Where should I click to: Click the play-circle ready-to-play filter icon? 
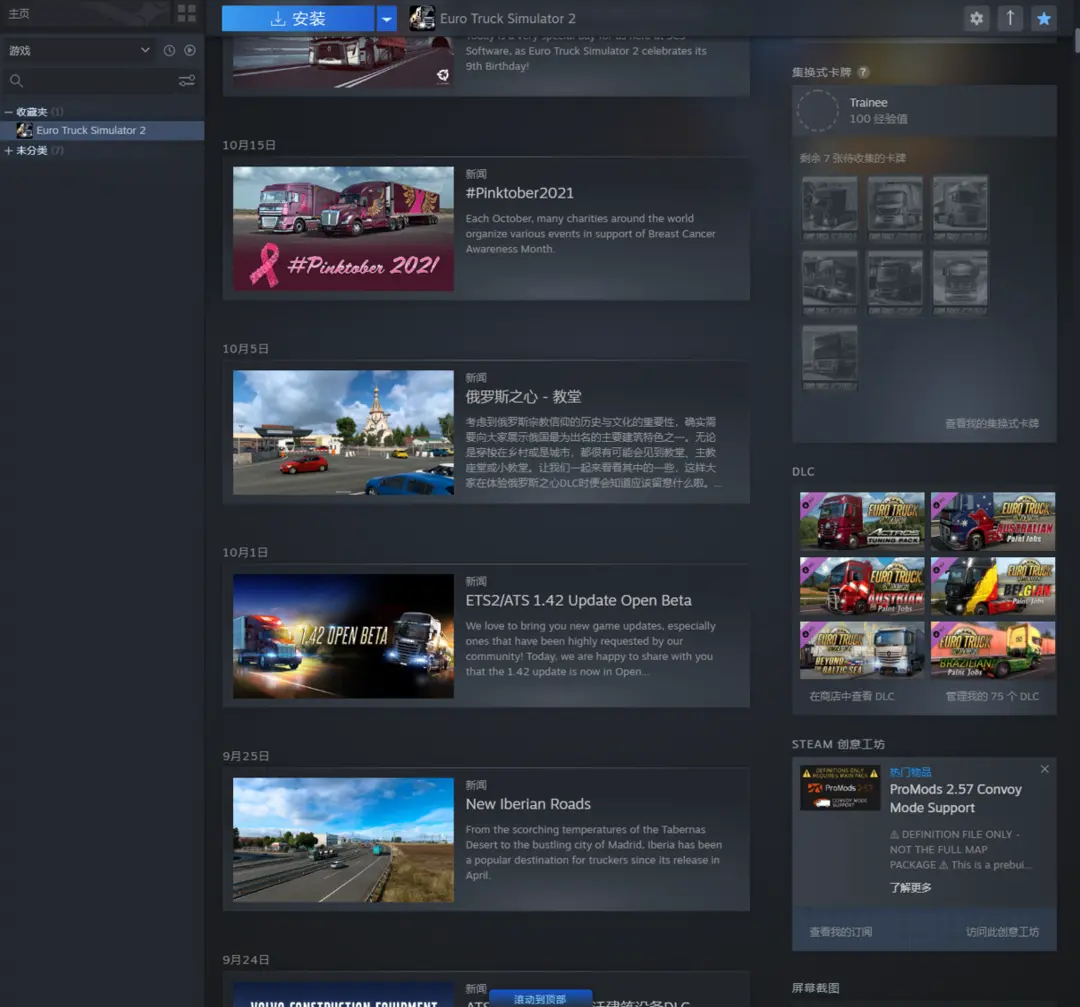tap(190, 50)
